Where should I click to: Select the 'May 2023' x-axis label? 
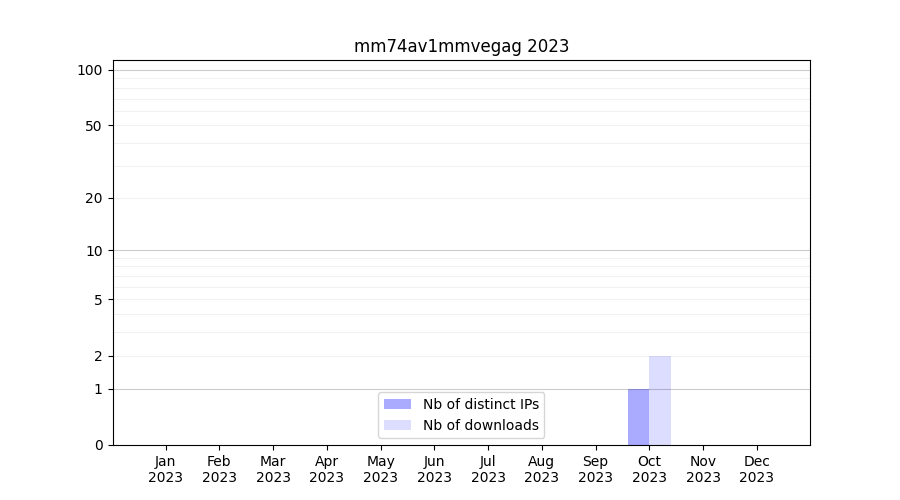[380, 469]
